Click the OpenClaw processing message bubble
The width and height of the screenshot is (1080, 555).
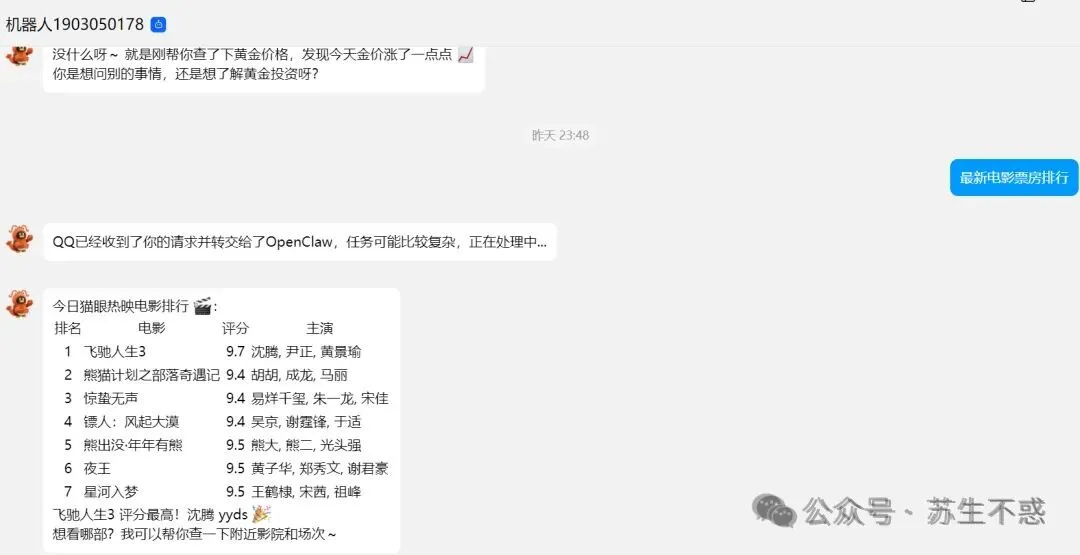[300, 242]
